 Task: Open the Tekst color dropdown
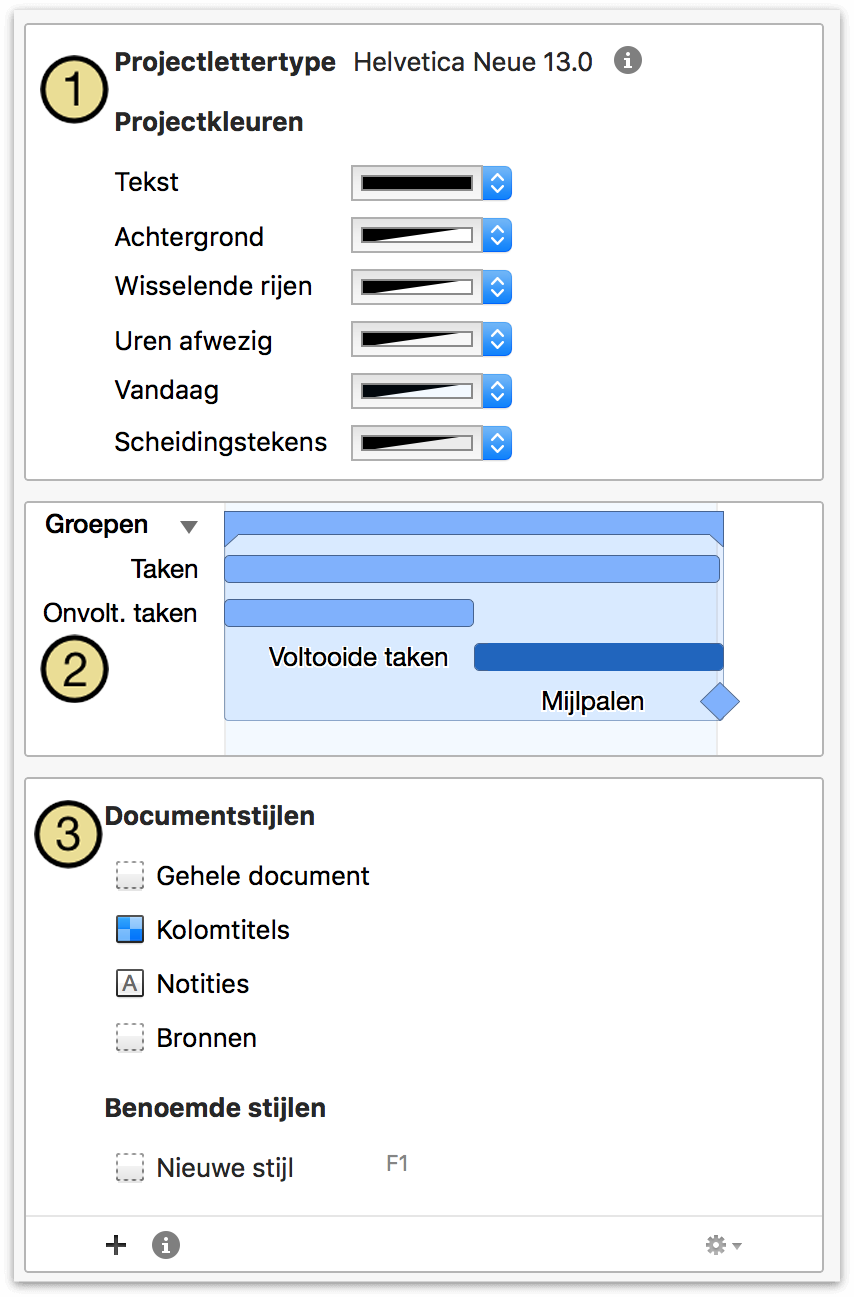pyautogui.click(x=497, y=183)
